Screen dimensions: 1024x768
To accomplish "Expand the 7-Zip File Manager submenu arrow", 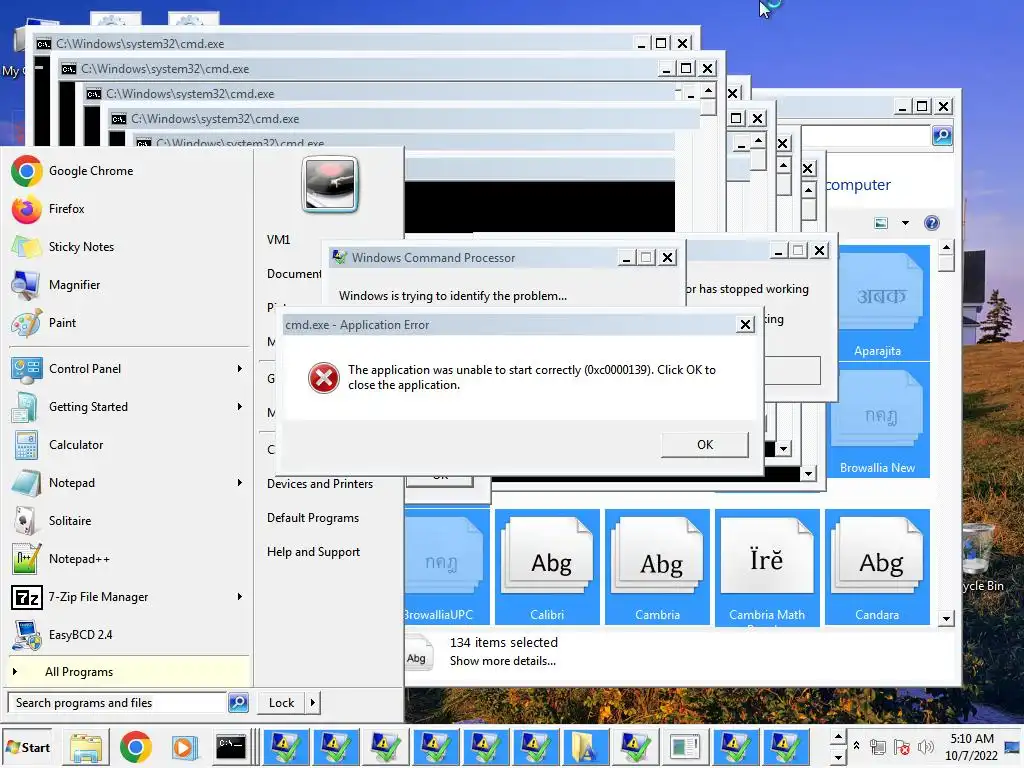I will coord(240,597).
